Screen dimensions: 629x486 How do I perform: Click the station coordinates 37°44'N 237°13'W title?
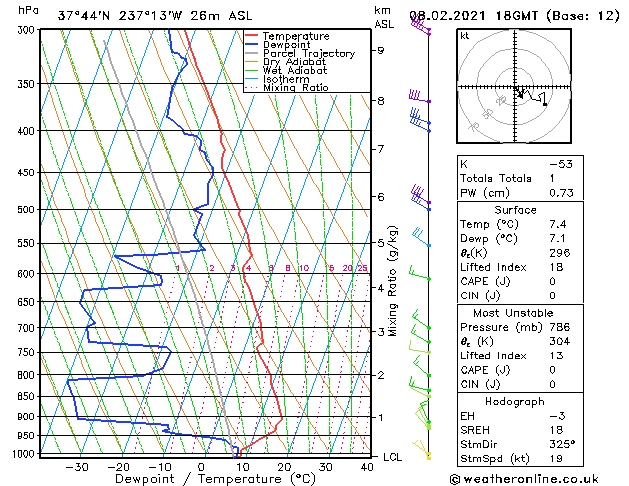coord(155,16)
